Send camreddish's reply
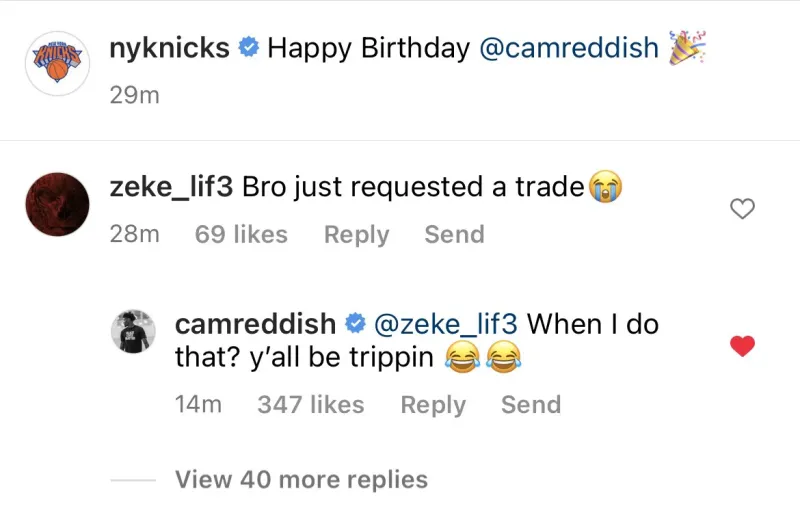 click(531, 405)
